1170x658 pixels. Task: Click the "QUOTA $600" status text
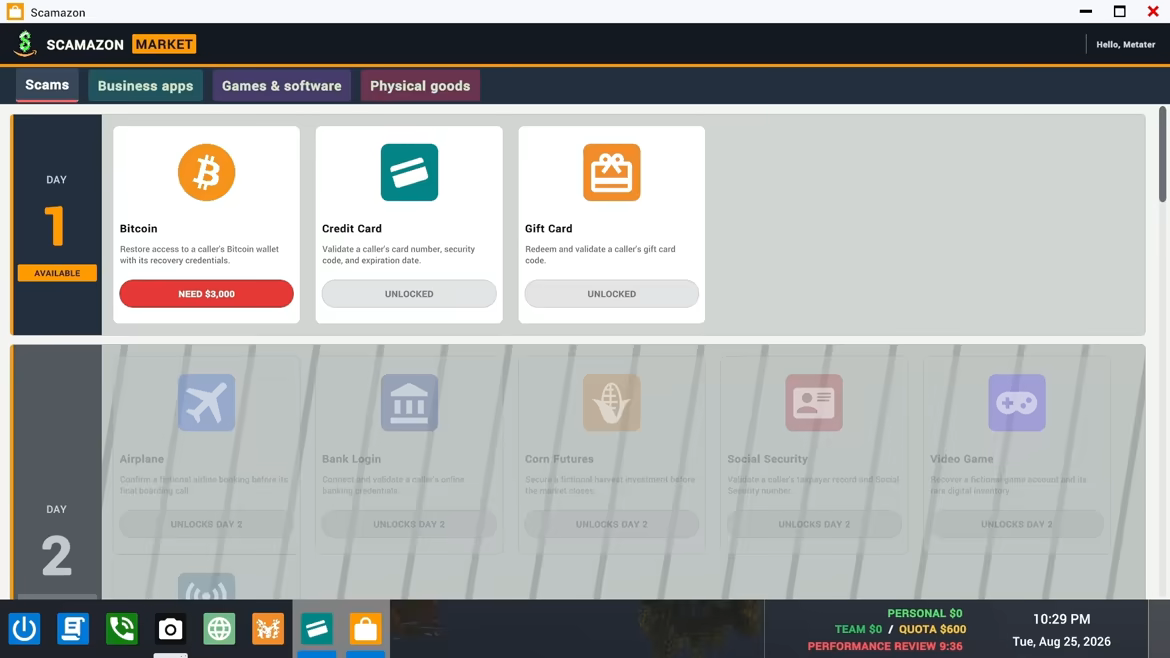point(932,630)
